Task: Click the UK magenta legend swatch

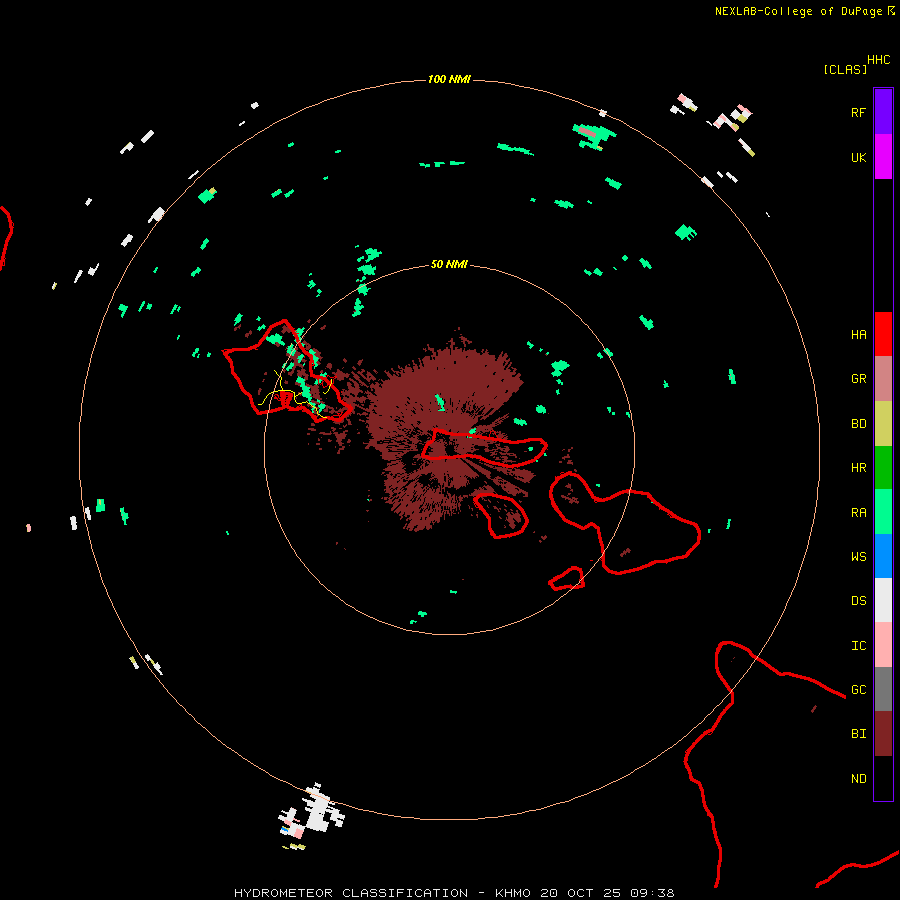Action: click(883, 157)
